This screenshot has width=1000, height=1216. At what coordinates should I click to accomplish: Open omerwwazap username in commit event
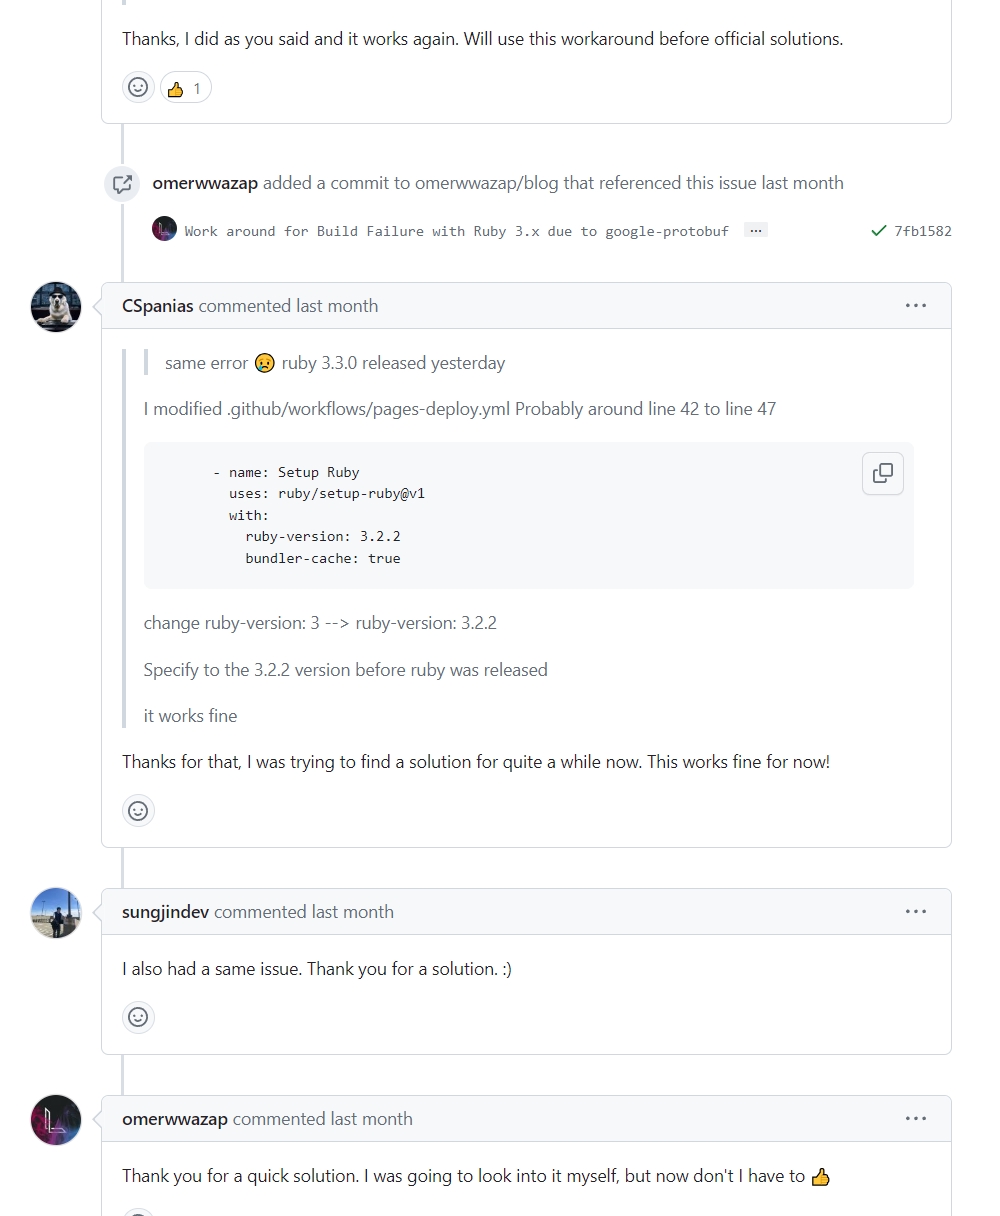(205, 183)
